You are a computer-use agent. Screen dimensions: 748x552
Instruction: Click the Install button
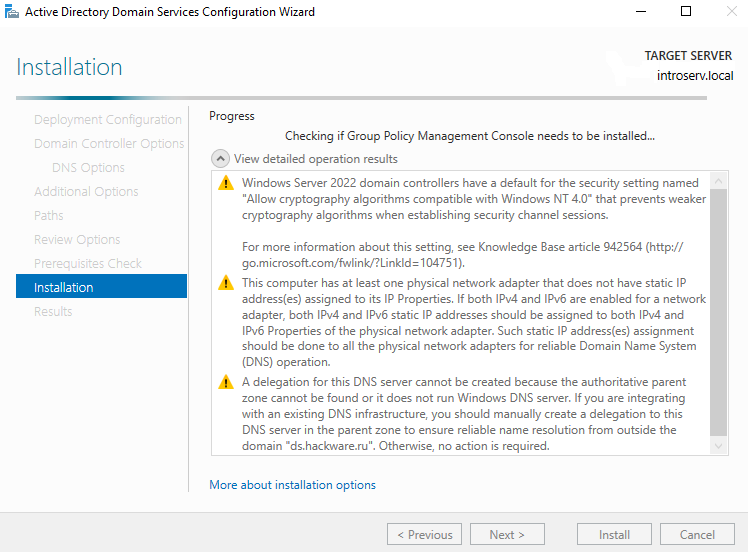614,535
